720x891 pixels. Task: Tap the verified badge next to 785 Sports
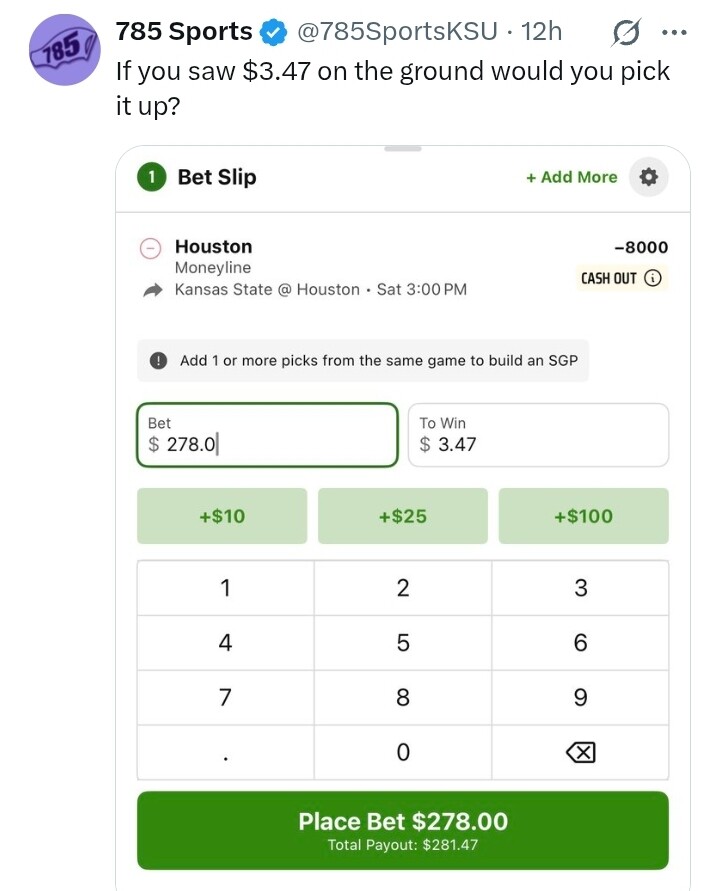point(273,32)
